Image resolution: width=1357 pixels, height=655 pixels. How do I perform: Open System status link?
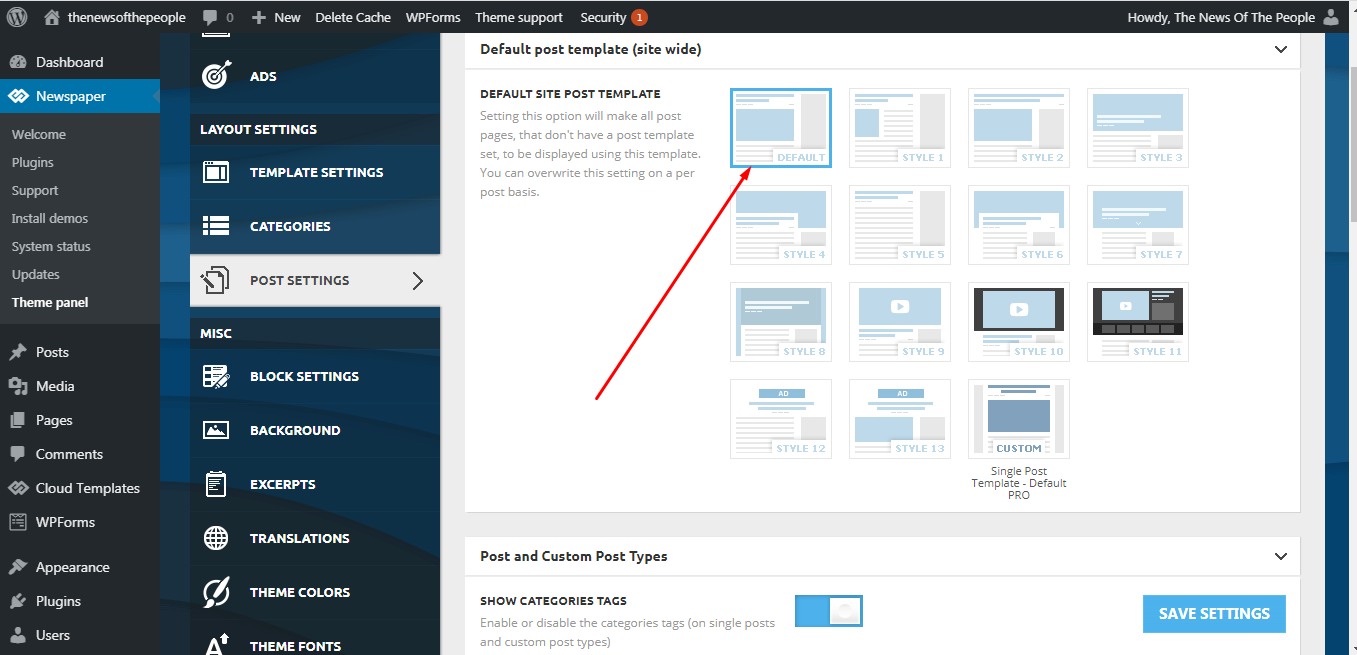point(51,246)
